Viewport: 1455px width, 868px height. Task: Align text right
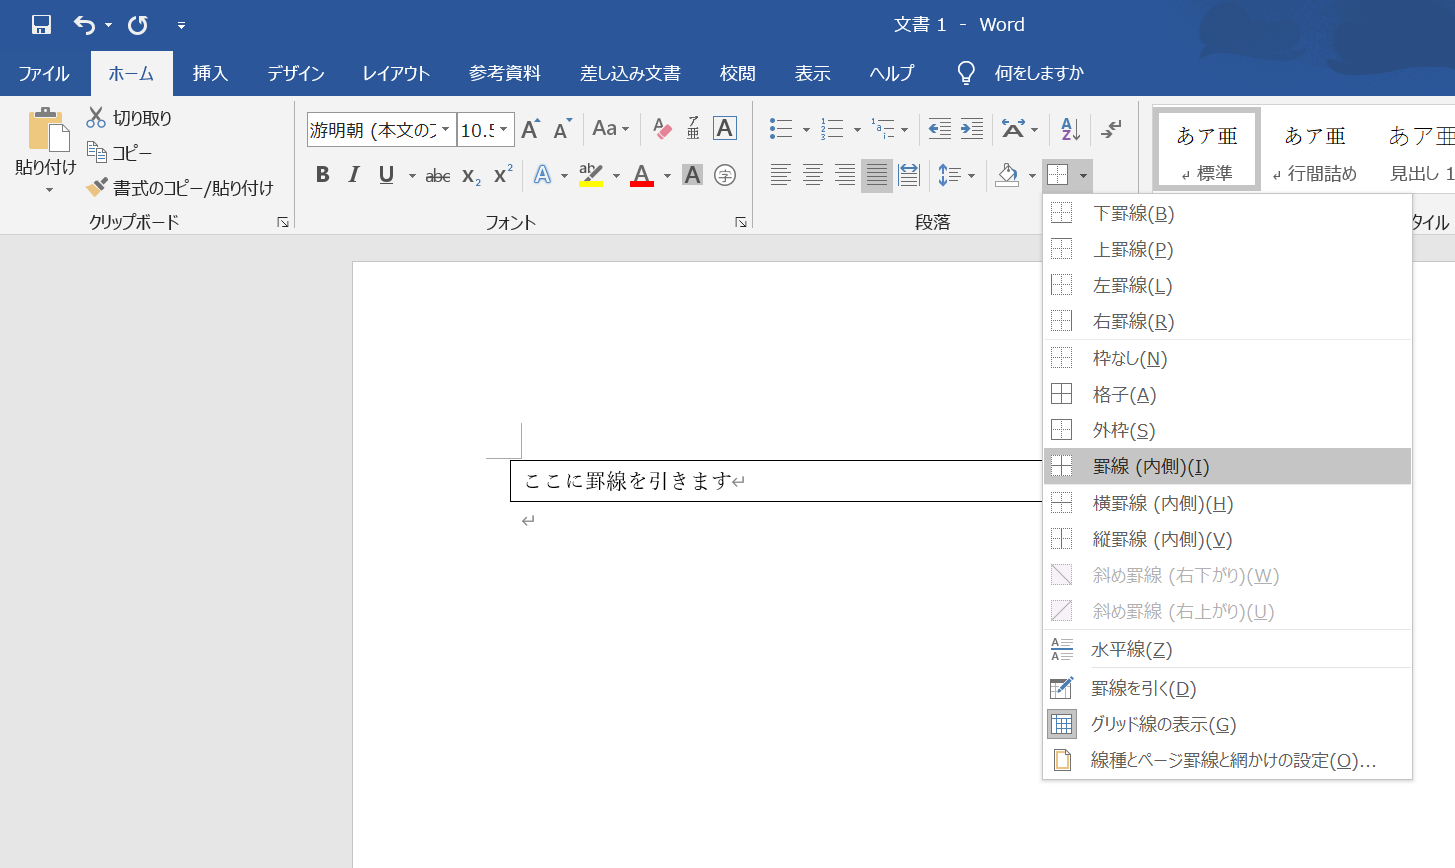[845, 175]
